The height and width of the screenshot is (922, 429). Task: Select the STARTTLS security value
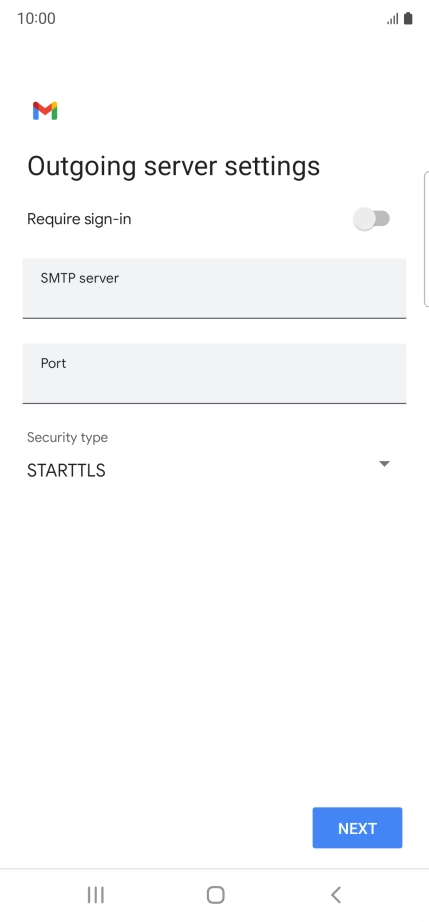tap(66, 470)
